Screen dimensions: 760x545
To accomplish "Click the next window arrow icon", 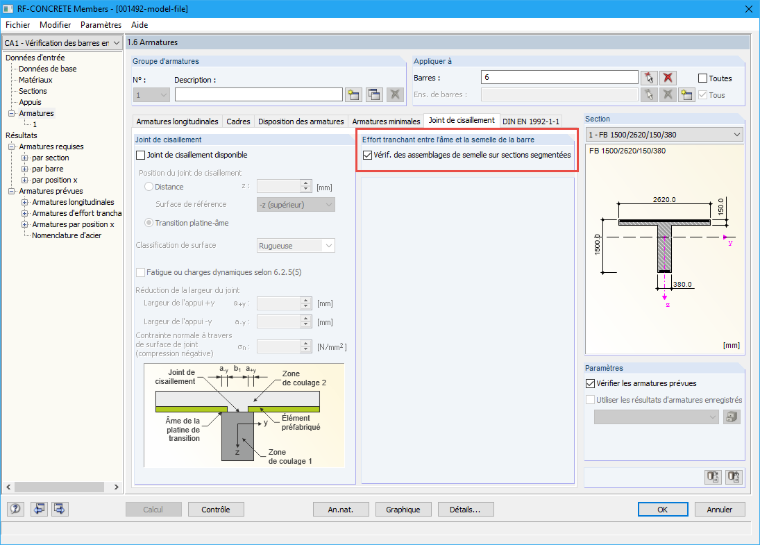I will pyautogui.click(x=60, y=509).
